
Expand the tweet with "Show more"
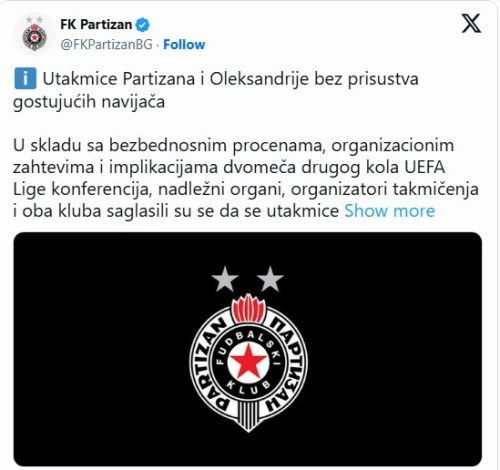click(x=390, y=211)
